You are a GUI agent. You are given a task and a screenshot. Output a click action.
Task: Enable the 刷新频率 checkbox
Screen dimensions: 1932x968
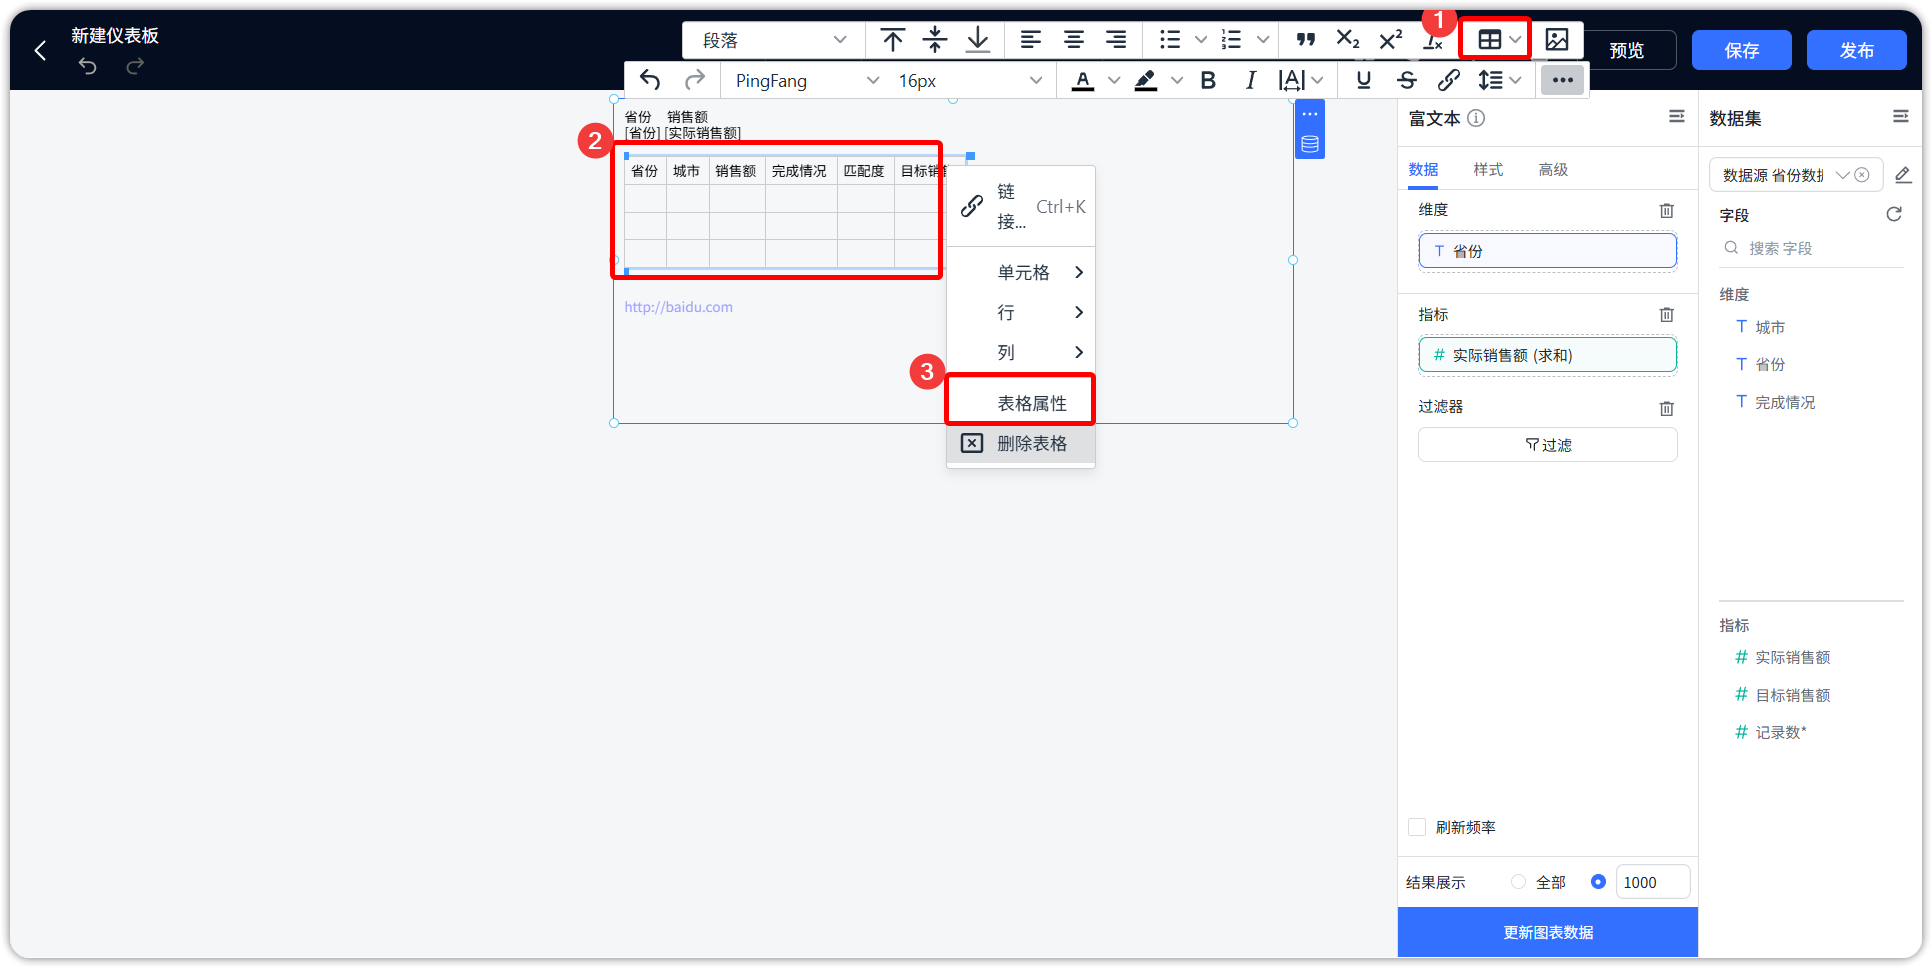tap(1417, 827)
